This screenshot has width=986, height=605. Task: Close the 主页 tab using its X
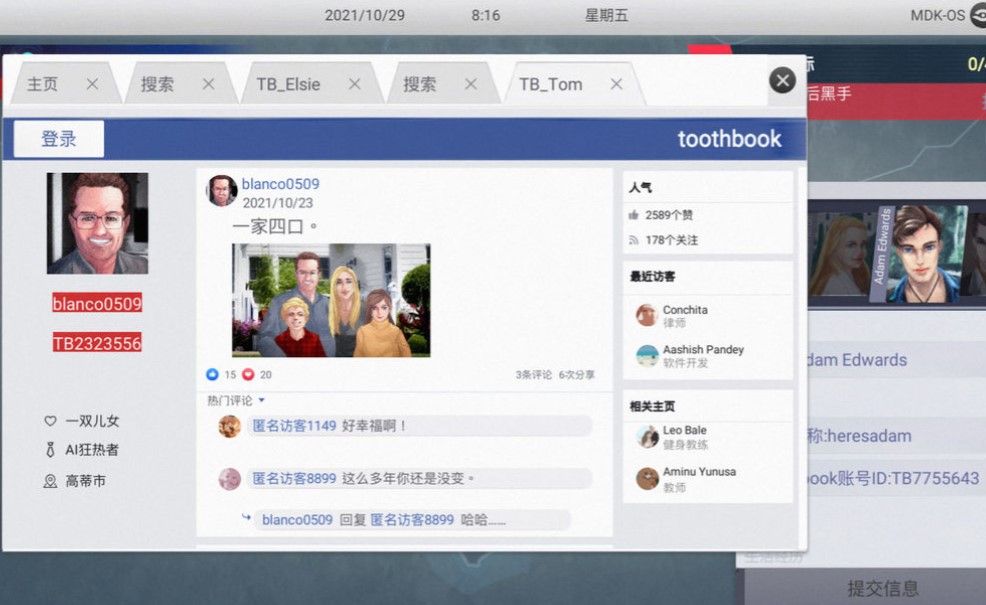(92, 84)
